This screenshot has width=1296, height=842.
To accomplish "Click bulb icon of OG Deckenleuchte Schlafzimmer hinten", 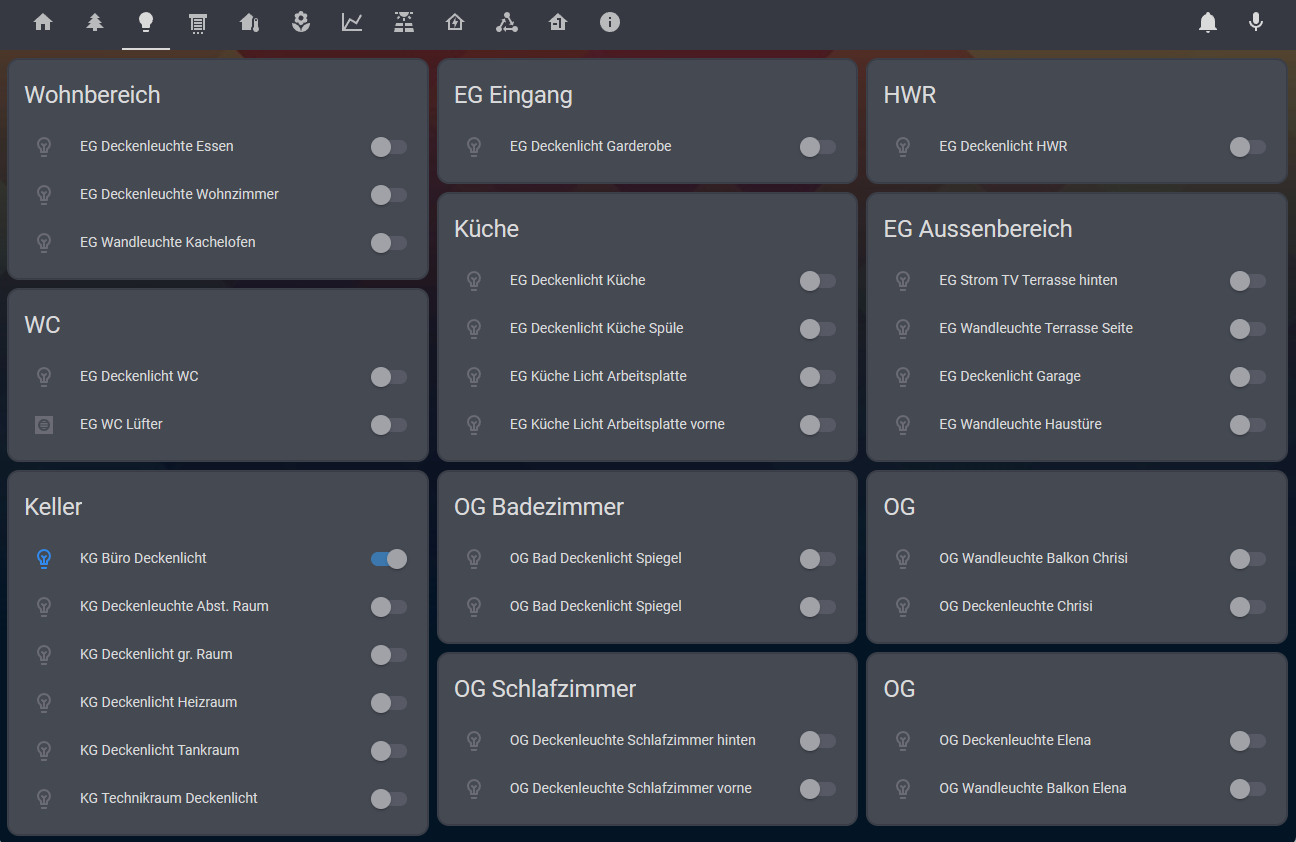I will click(x=474, y=741).
